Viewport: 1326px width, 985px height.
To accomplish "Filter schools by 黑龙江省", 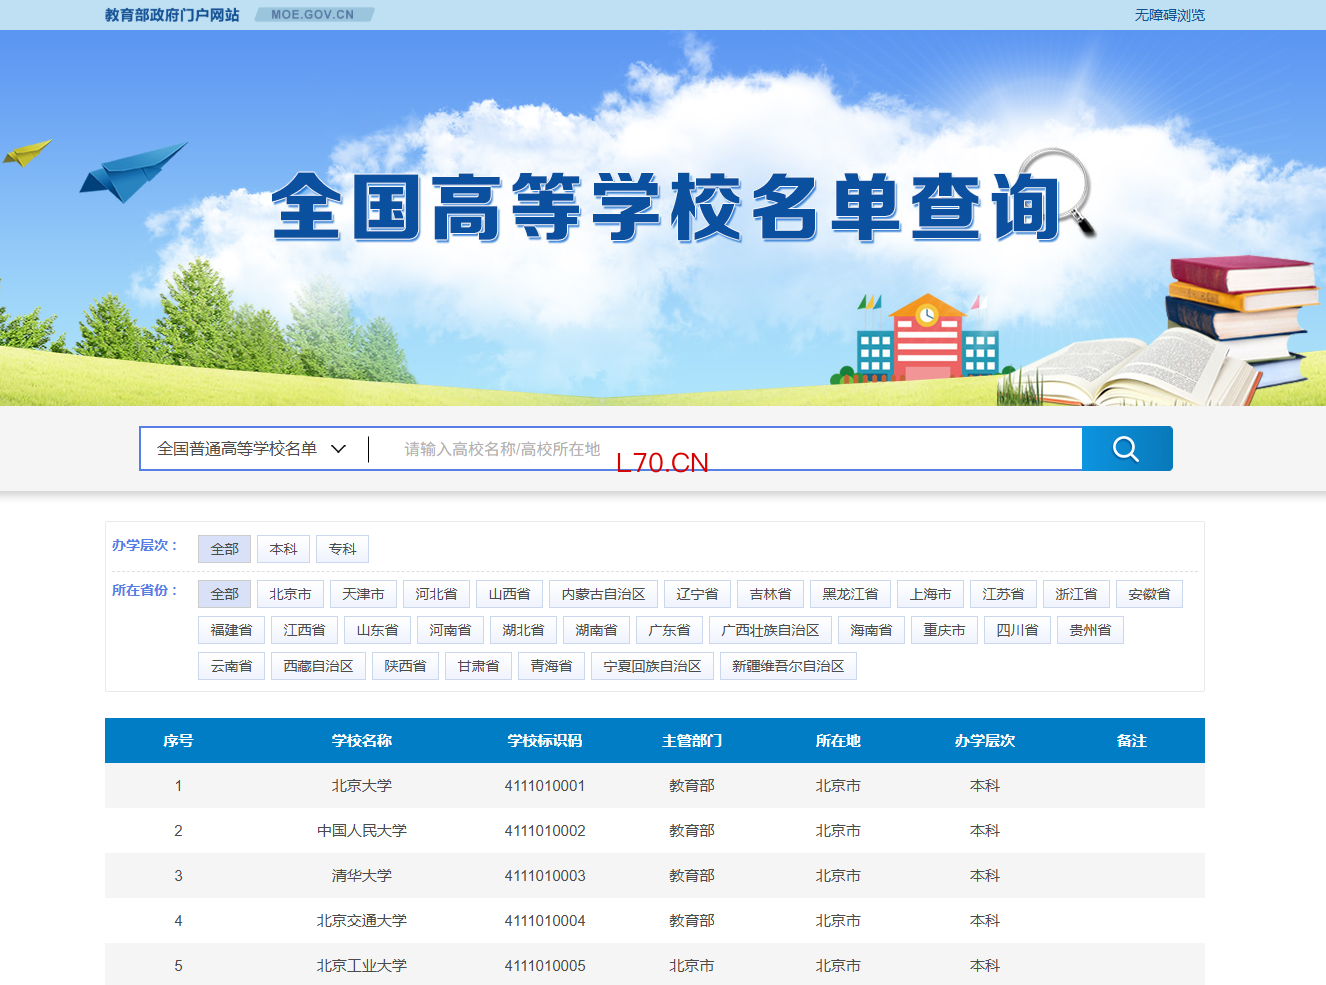I will [850, 594].
